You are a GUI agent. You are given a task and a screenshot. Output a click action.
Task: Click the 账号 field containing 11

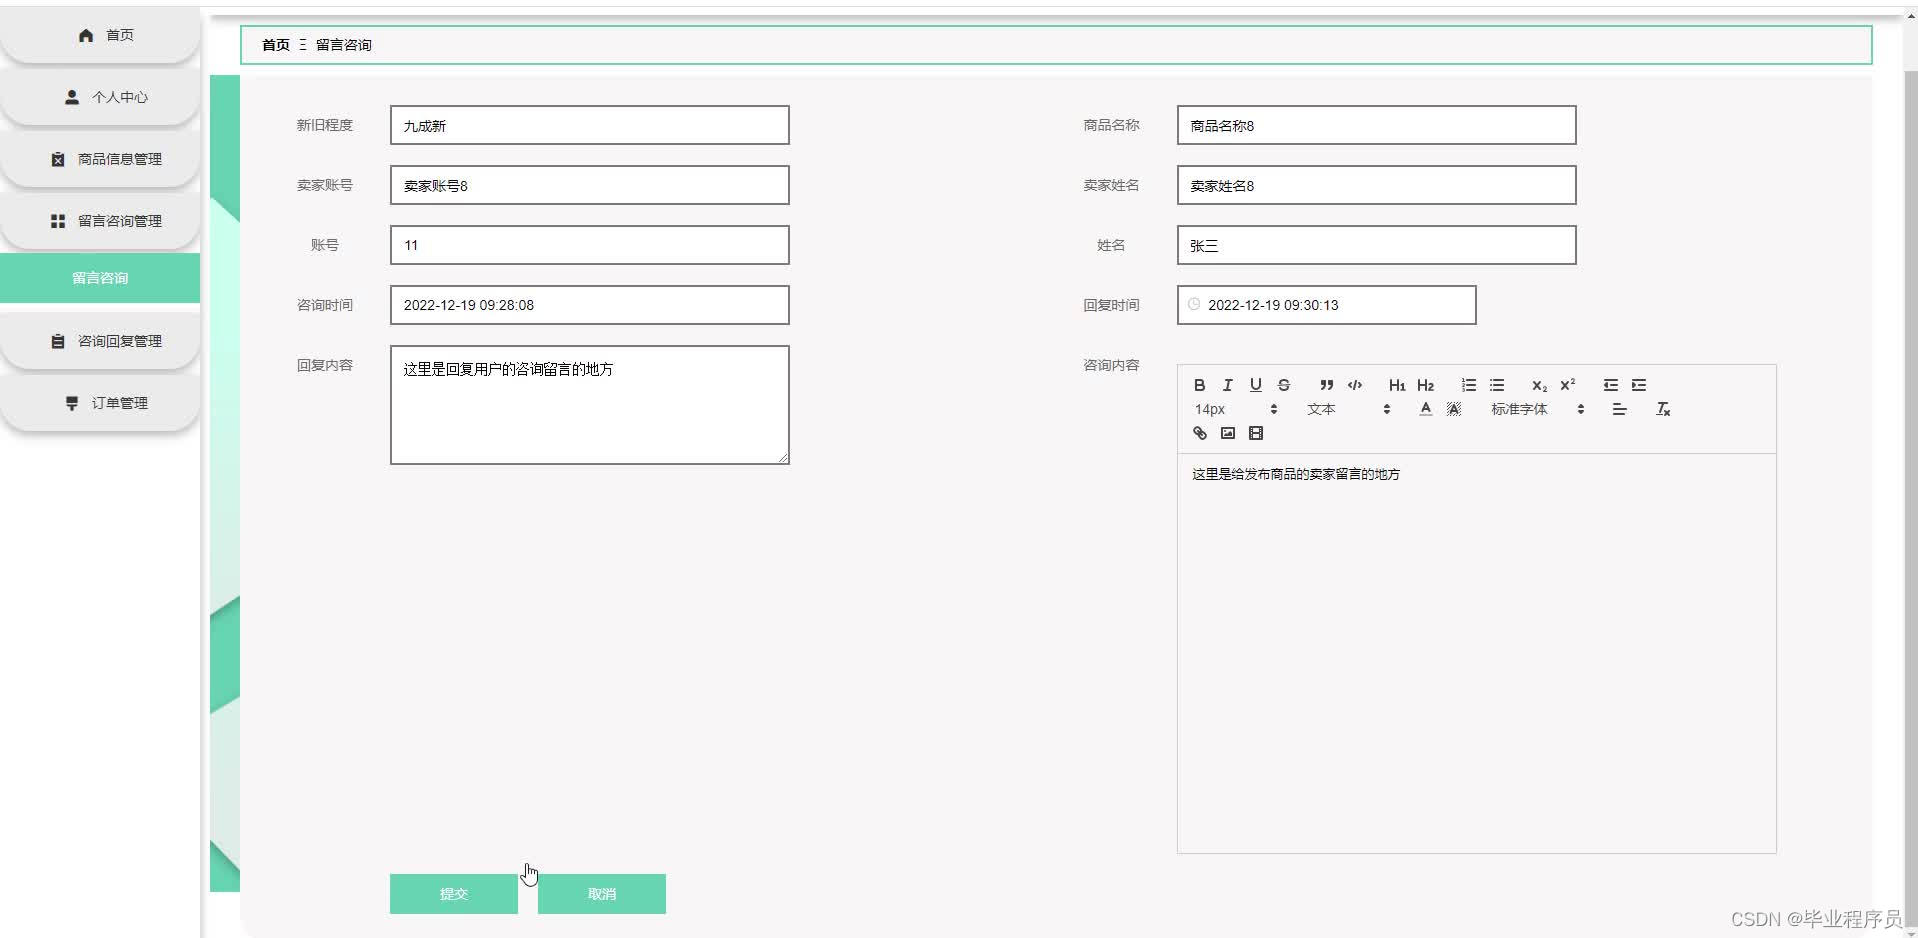(590, 245)
